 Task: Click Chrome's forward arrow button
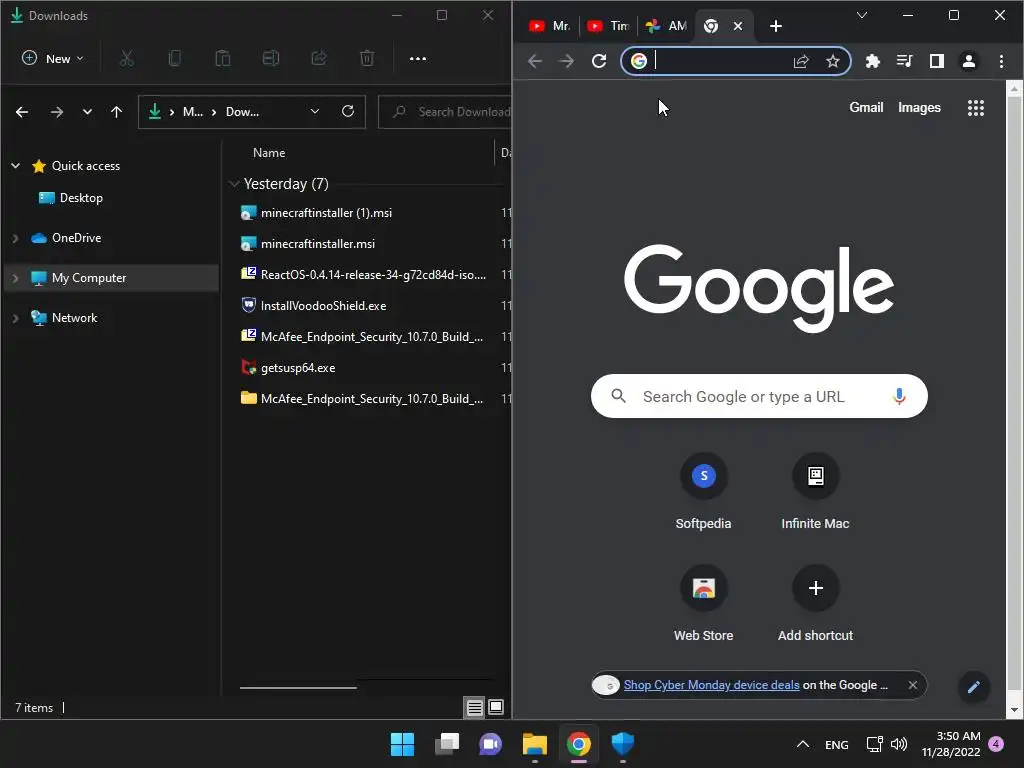(566, 61)
